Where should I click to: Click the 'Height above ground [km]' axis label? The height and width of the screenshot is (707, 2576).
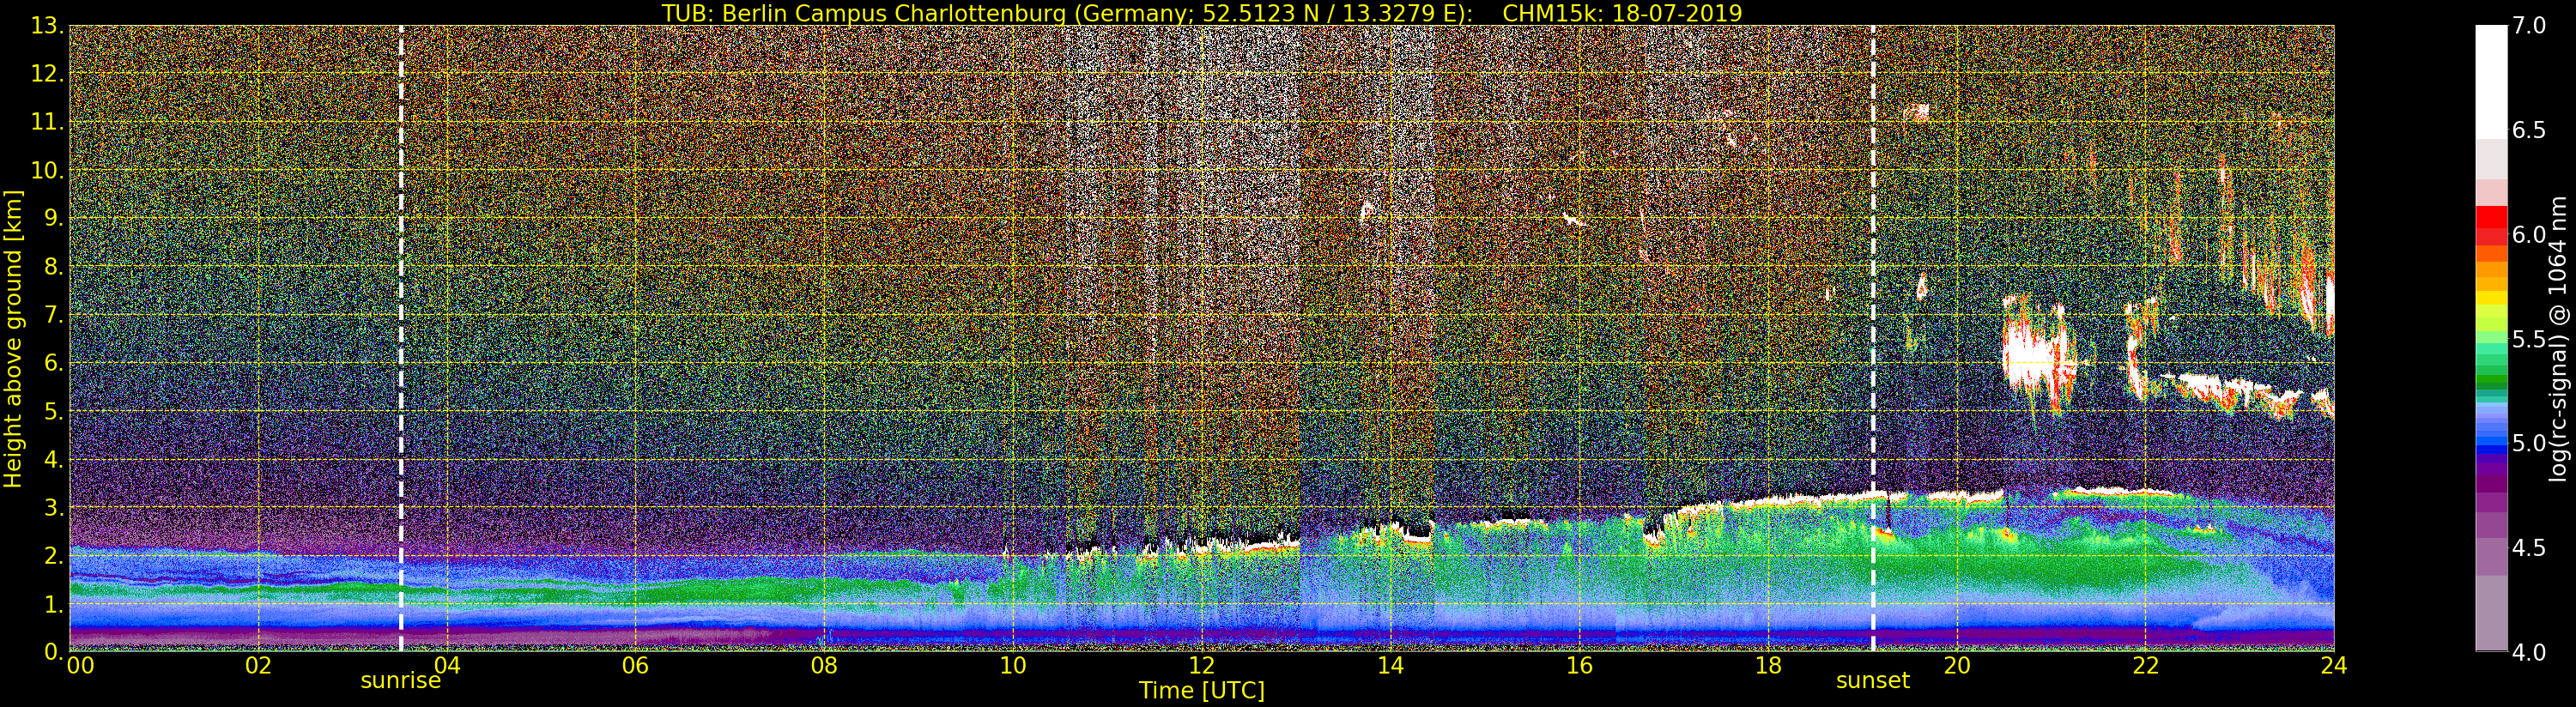pos(13,339)
